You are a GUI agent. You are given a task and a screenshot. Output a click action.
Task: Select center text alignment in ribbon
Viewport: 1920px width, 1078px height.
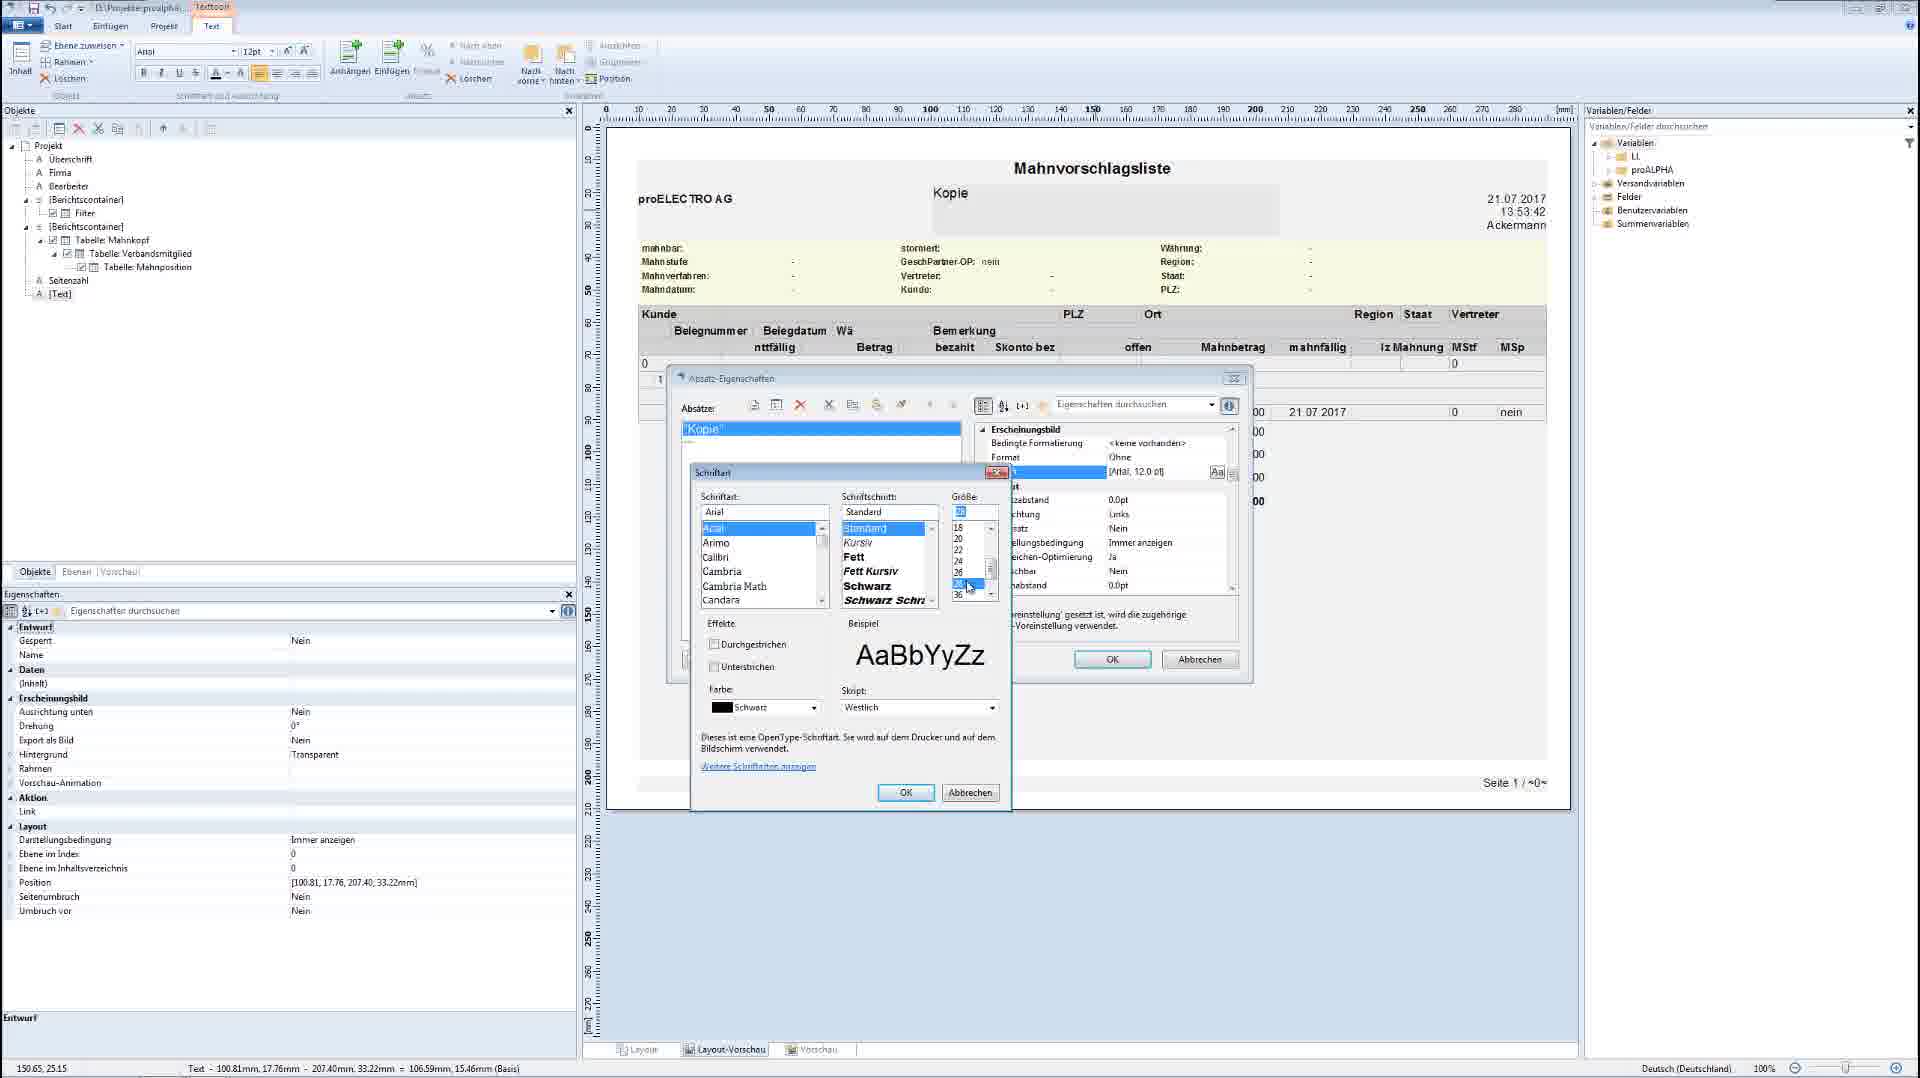277,73
